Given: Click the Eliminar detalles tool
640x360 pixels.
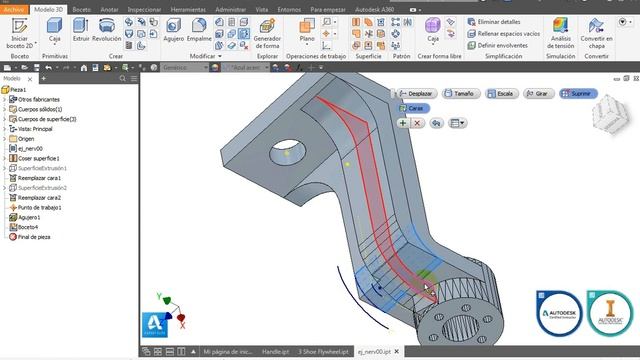Looking at the screenshot, I should (494, 22).
